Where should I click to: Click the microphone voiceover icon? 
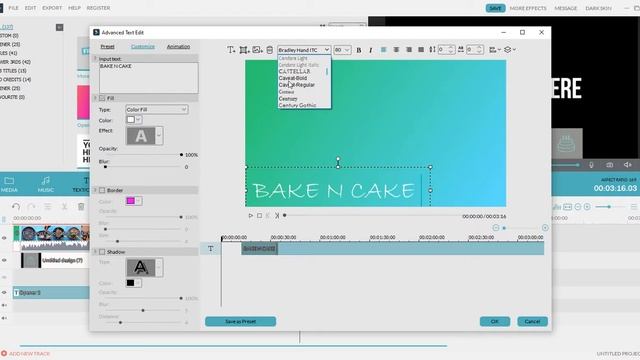pyautogui.click(x=591, y=164)
